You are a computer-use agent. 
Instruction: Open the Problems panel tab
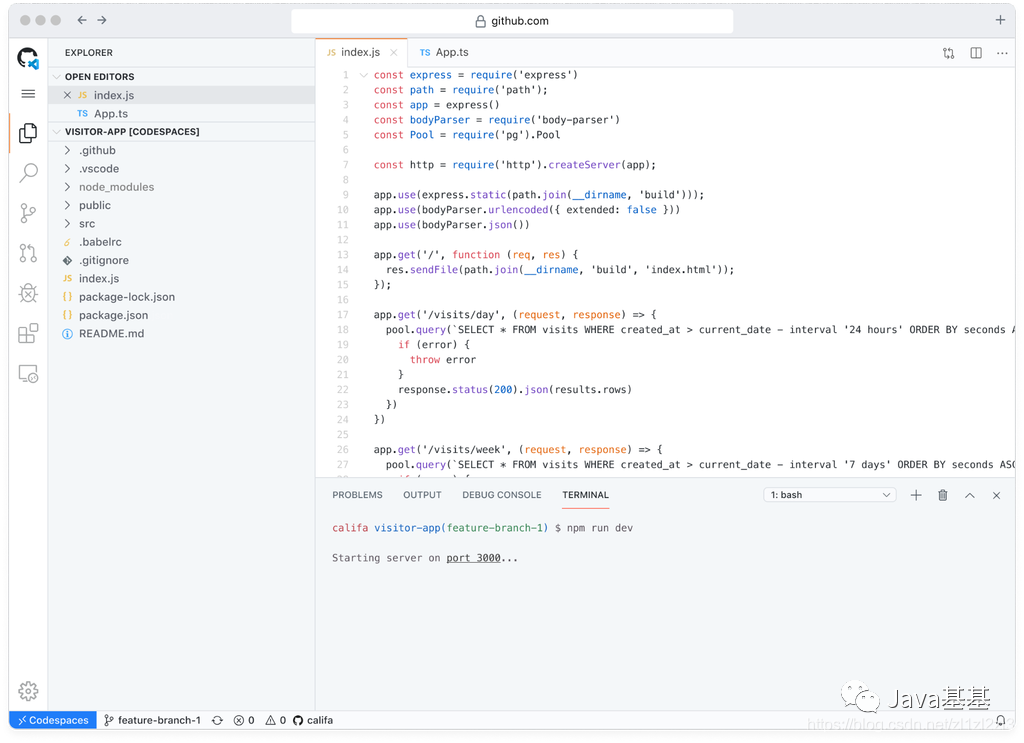pos(357,495)
